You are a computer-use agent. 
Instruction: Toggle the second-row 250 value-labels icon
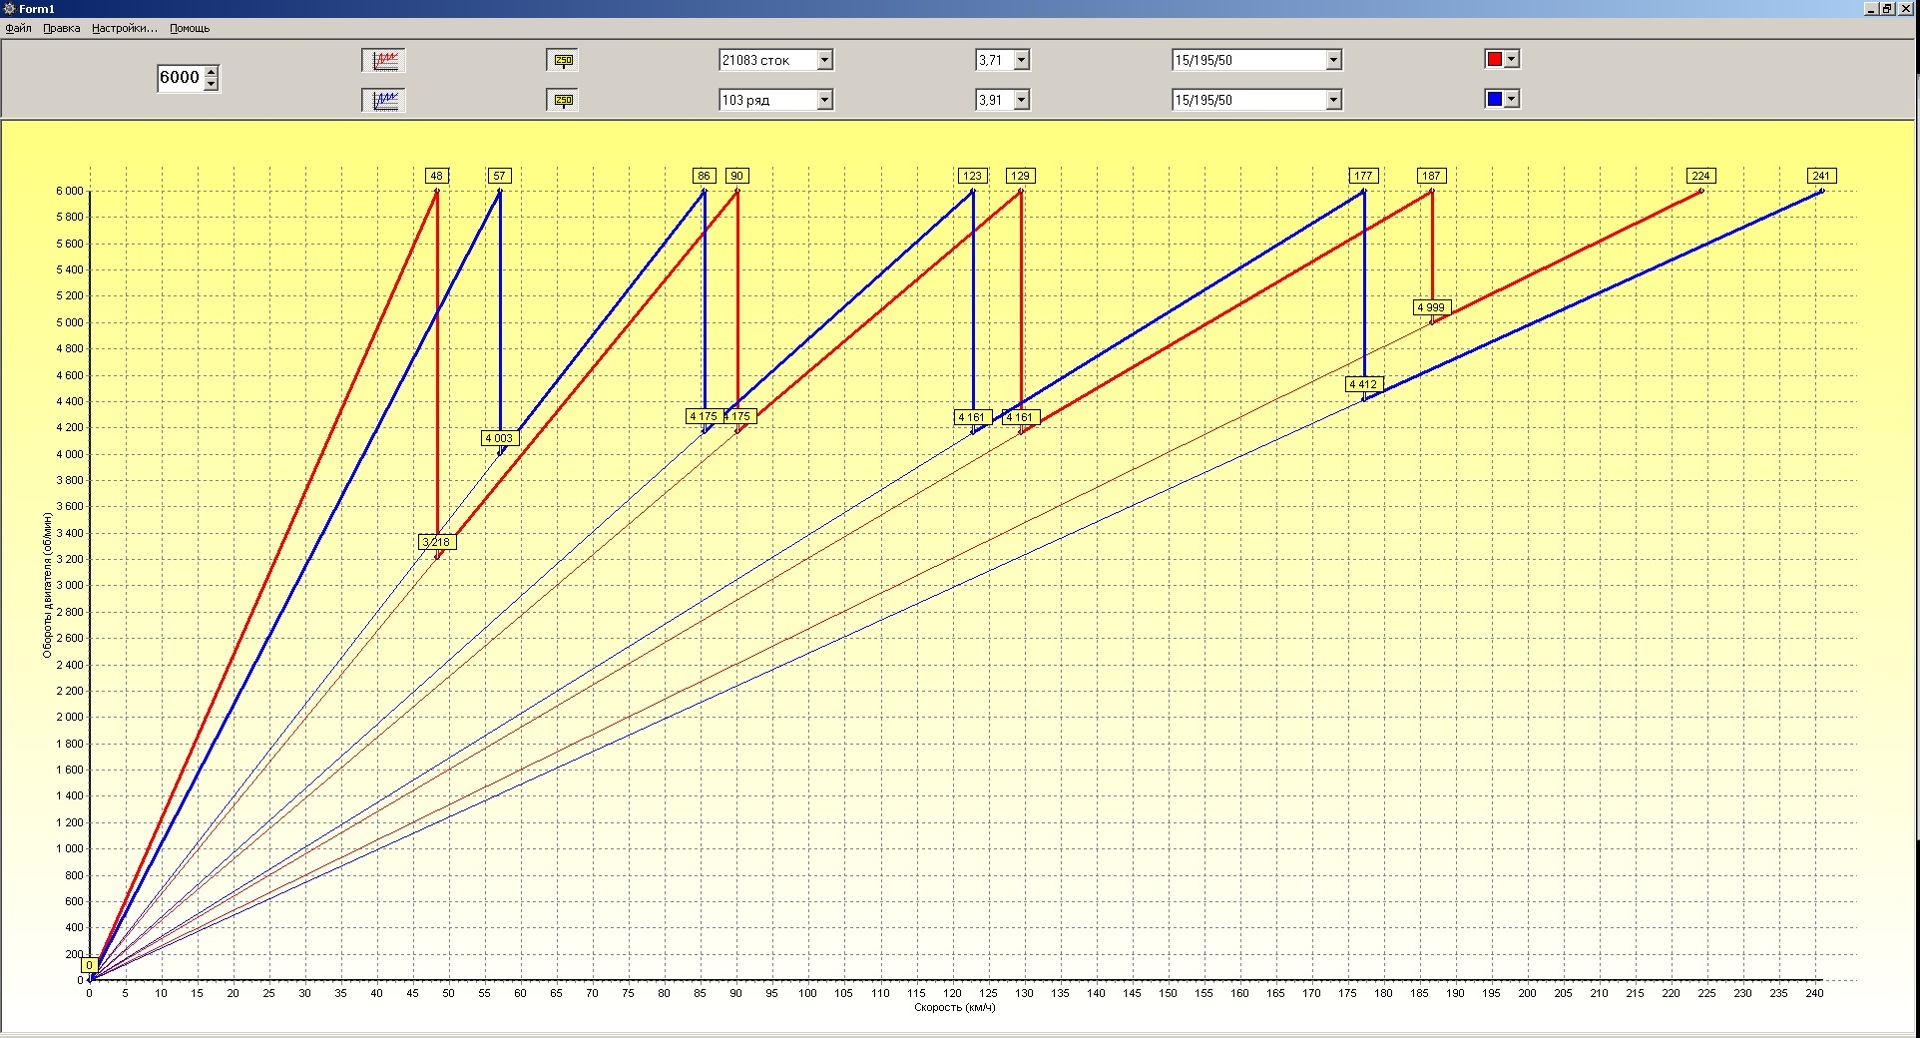(563, 100)
